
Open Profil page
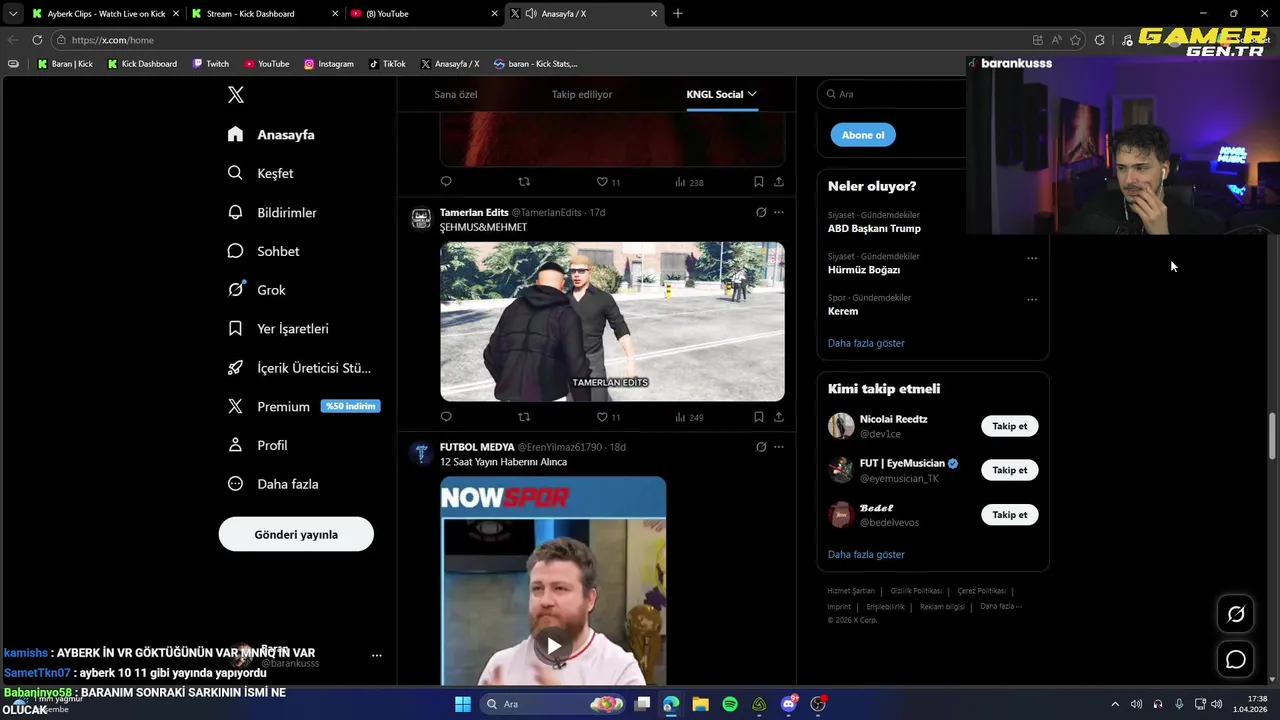[x=258, y=445]
